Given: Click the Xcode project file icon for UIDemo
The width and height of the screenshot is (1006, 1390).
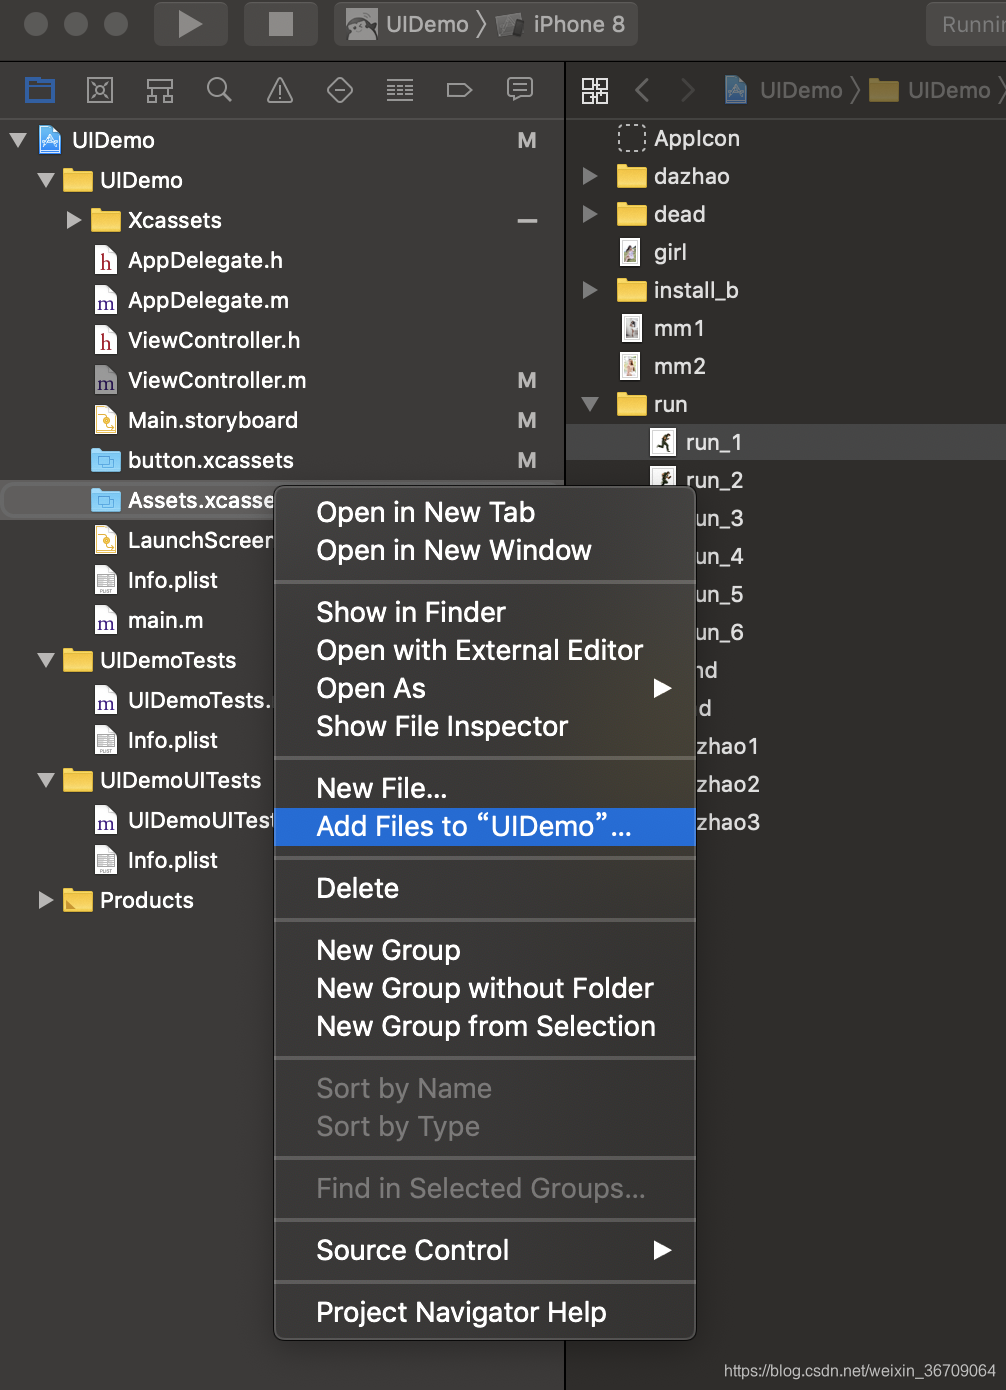Looking at the screenshot, I should (x=50, y=140).
